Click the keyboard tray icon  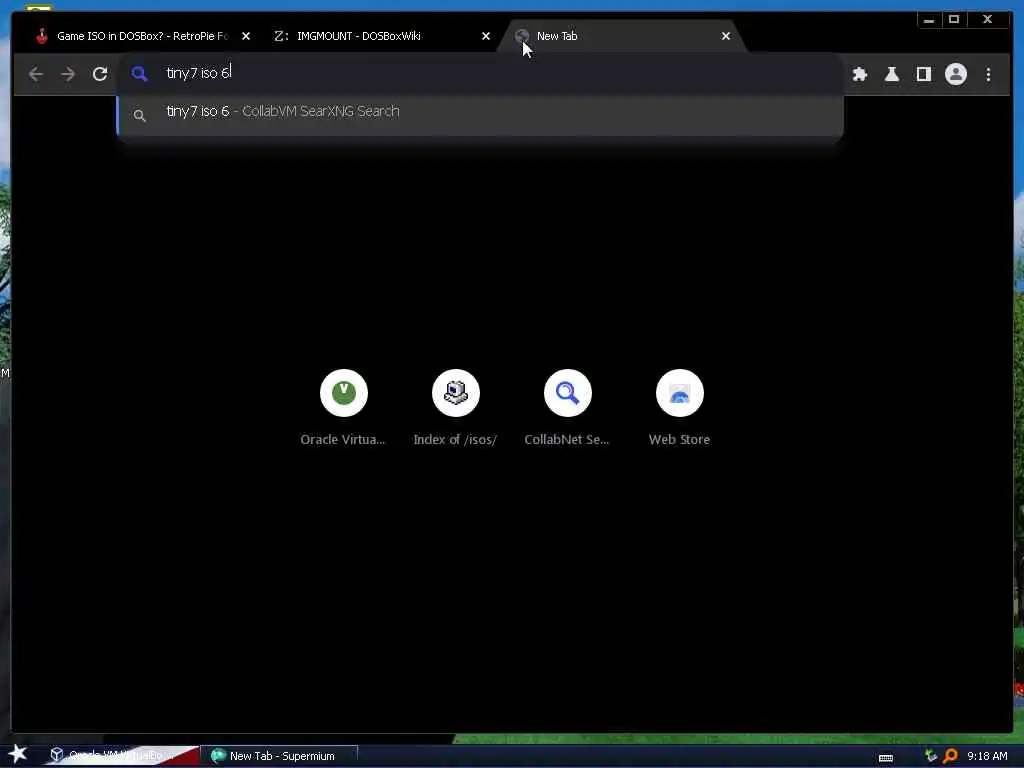[886, 758]
